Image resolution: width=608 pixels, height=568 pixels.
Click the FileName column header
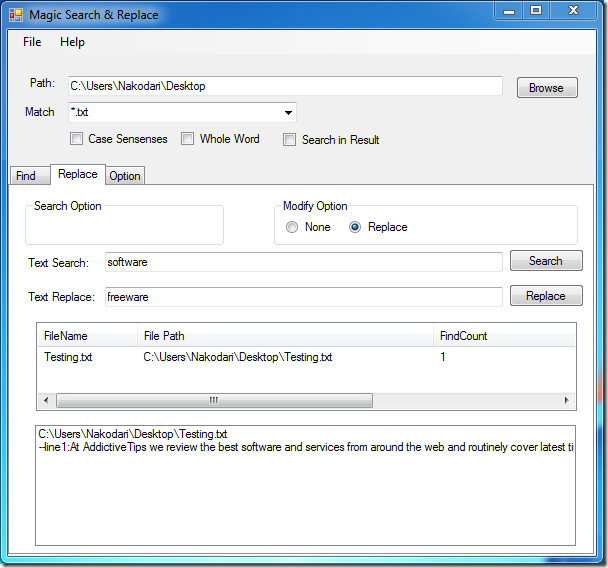click(88, 336)
